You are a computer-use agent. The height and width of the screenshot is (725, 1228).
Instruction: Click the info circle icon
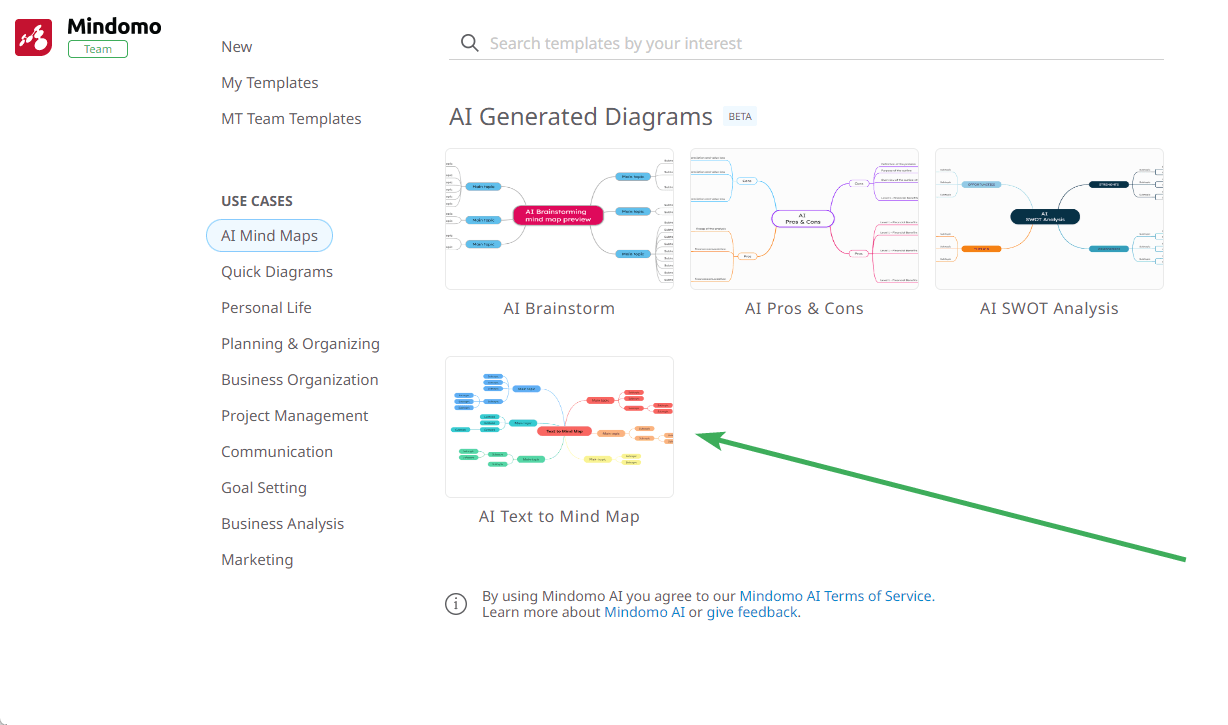(x=456, y=603)
